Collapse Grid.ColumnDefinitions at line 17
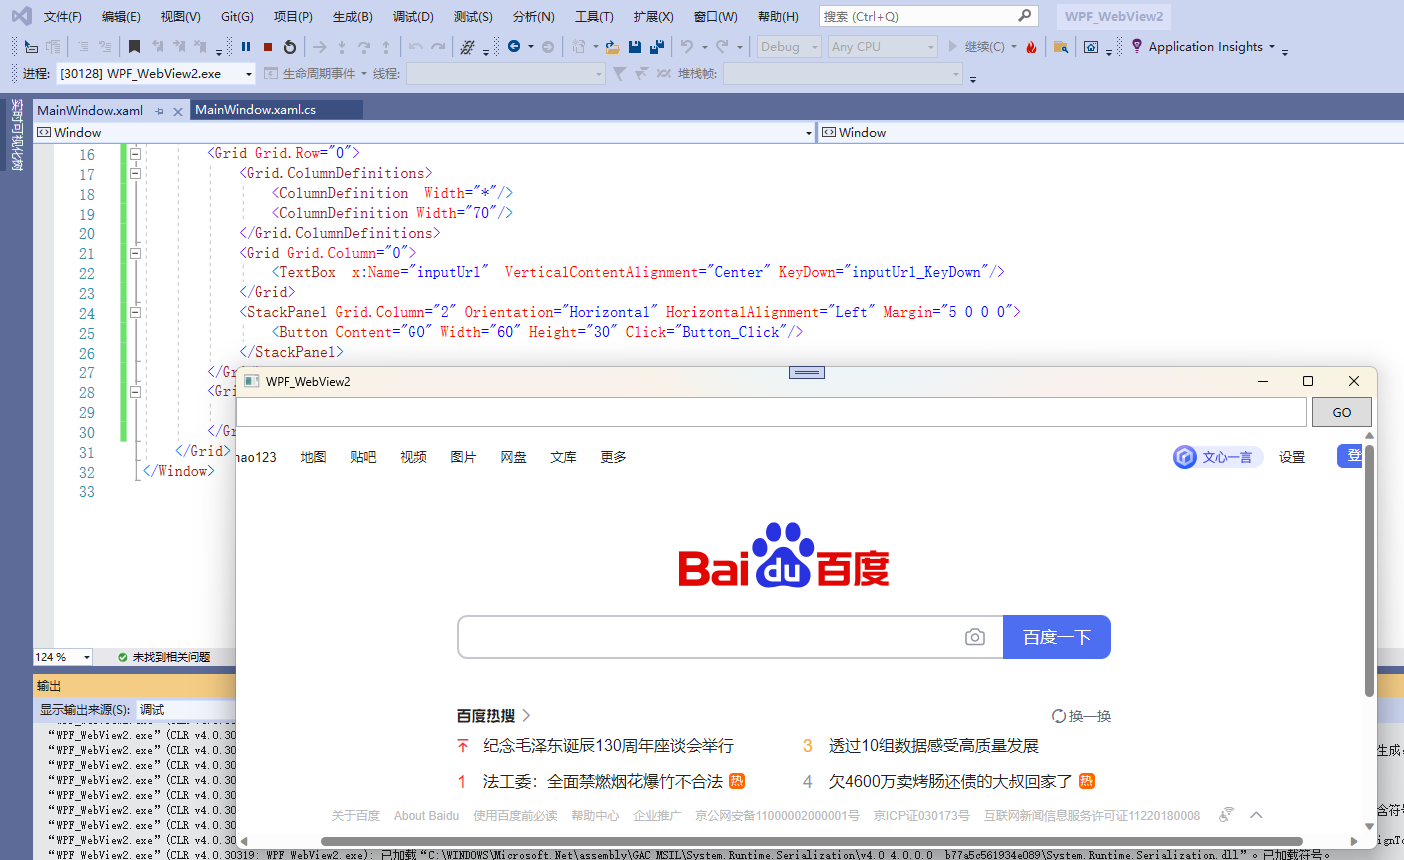The height and width of the screenshot is (860, 1404). pyautogui.click(x=135, y=173)
